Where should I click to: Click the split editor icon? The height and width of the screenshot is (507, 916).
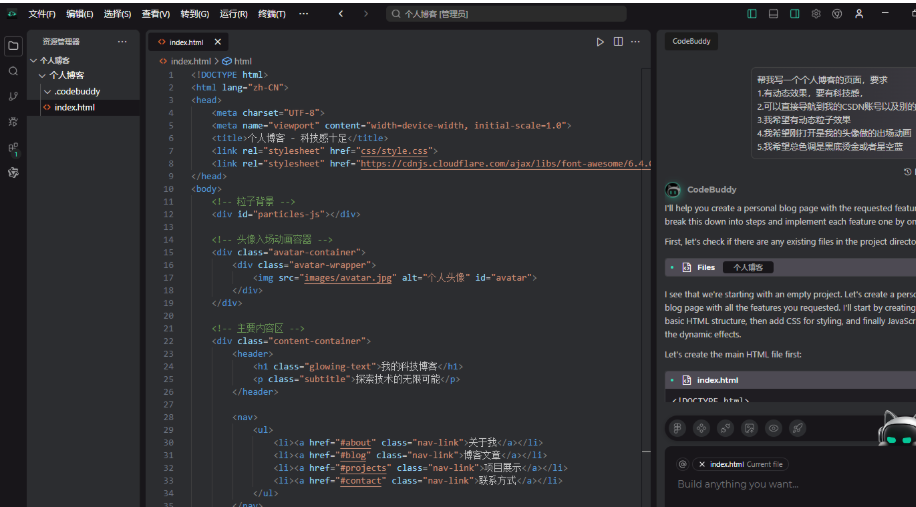click(x=618, y=42)
